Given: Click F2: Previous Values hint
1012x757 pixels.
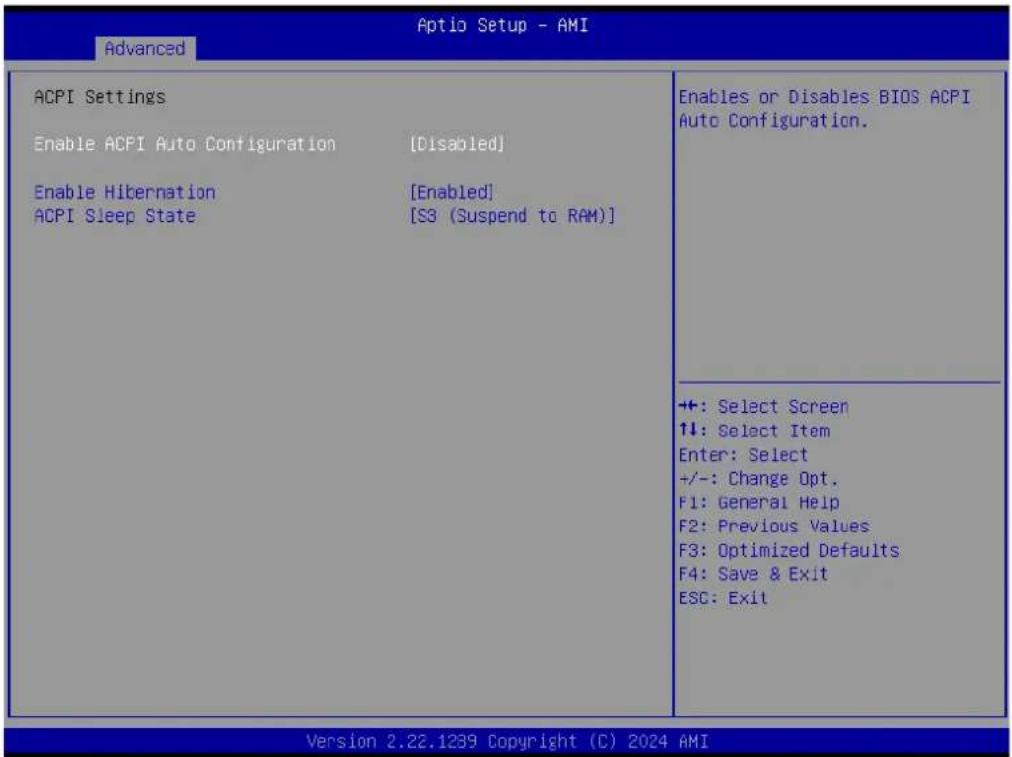Looking at the screenshot, I should point(774,526).
